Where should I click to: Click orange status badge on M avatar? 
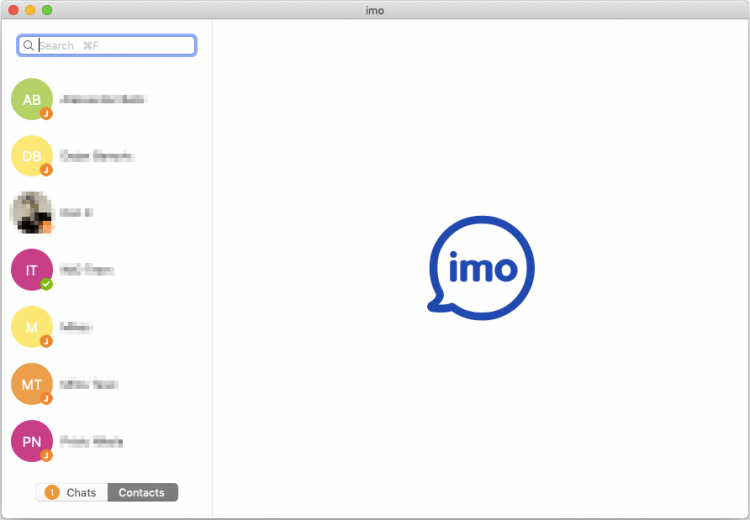click(46, 341)
